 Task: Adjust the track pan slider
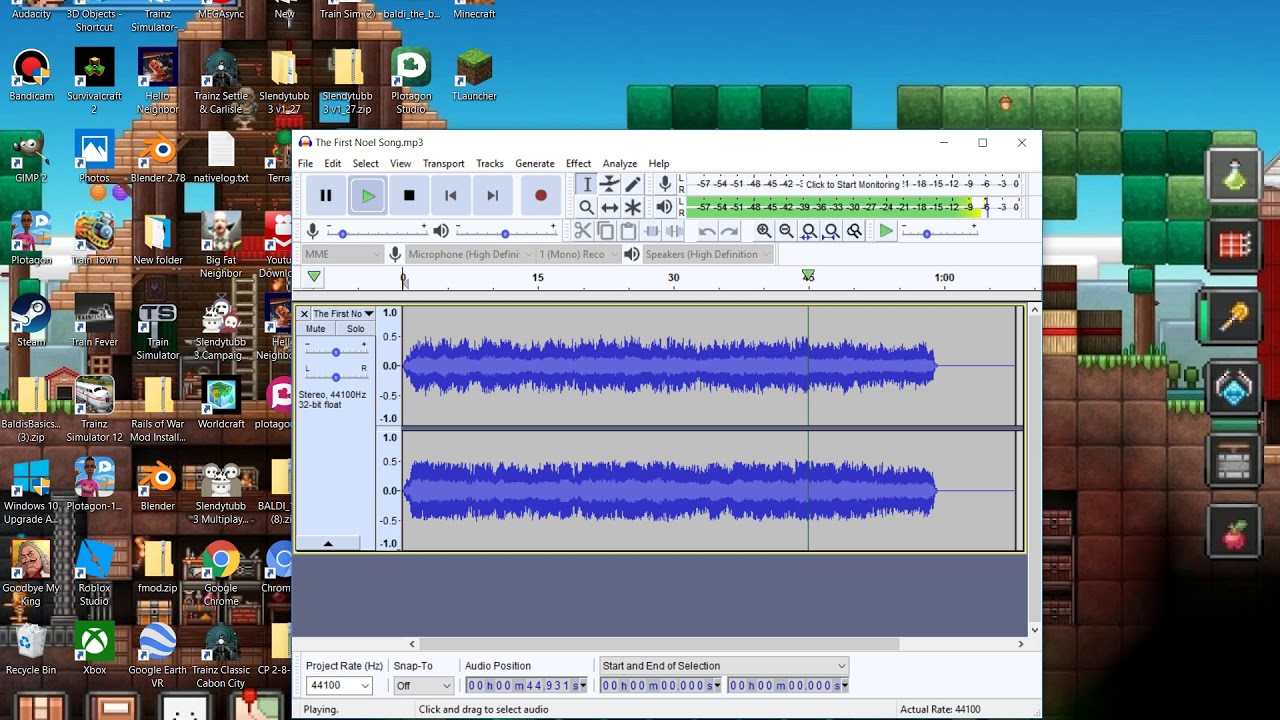pyautogui.click(x=336, y=376)
